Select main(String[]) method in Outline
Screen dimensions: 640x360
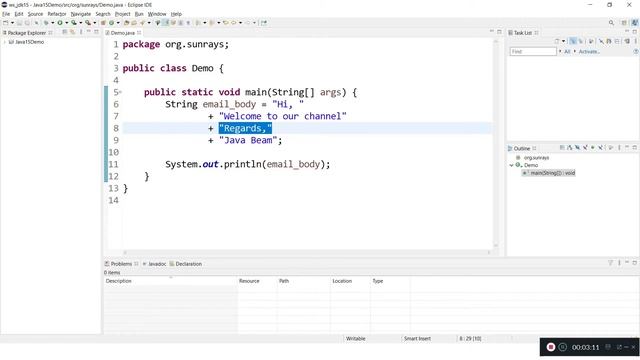coord(549,173)
